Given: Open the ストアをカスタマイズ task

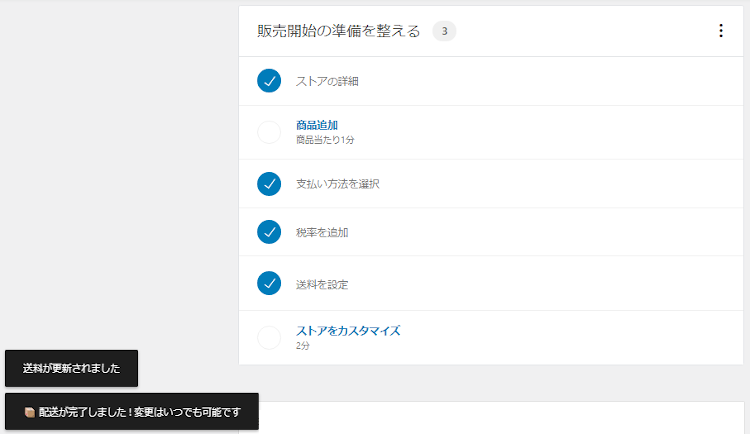Looking at the screenshot, I should [x=348, y=331].
